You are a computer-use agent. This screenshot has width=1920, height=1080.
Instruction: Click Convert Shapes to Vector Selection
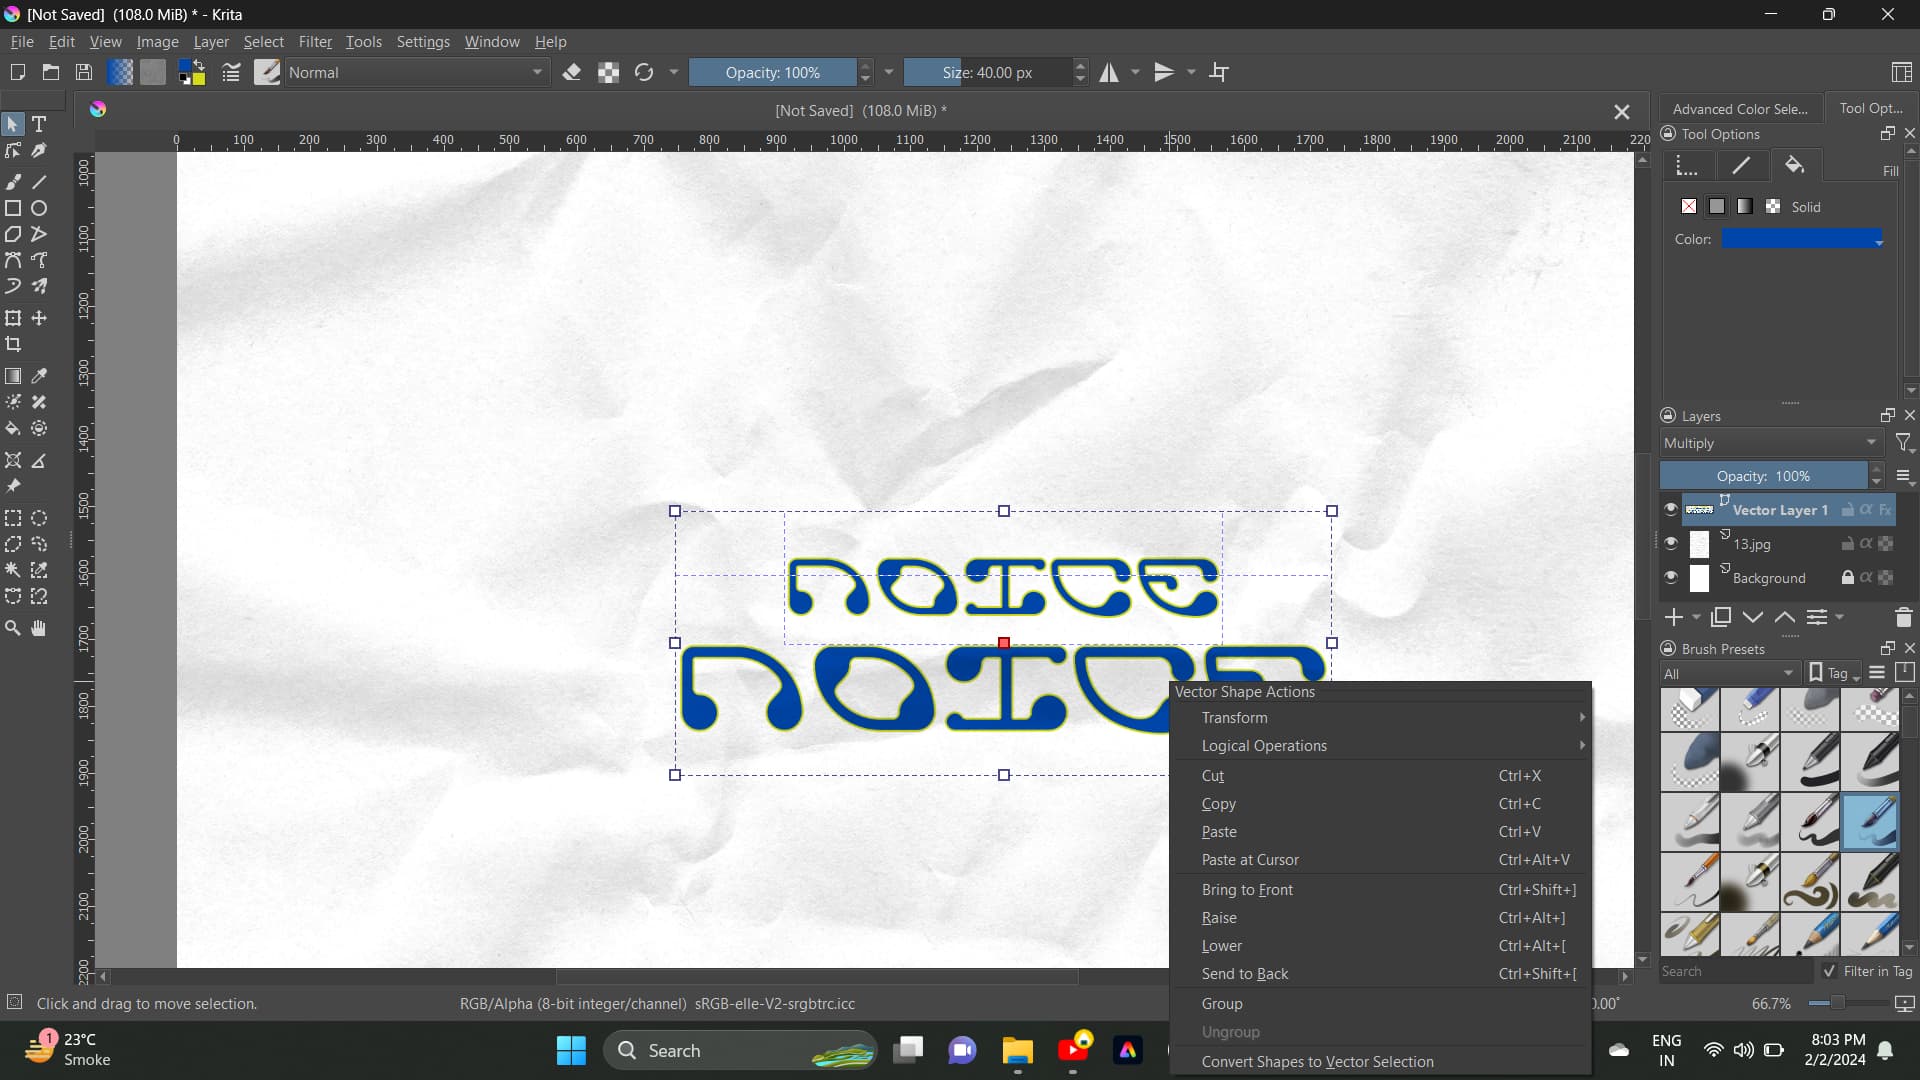(x=1317, y=1062)
